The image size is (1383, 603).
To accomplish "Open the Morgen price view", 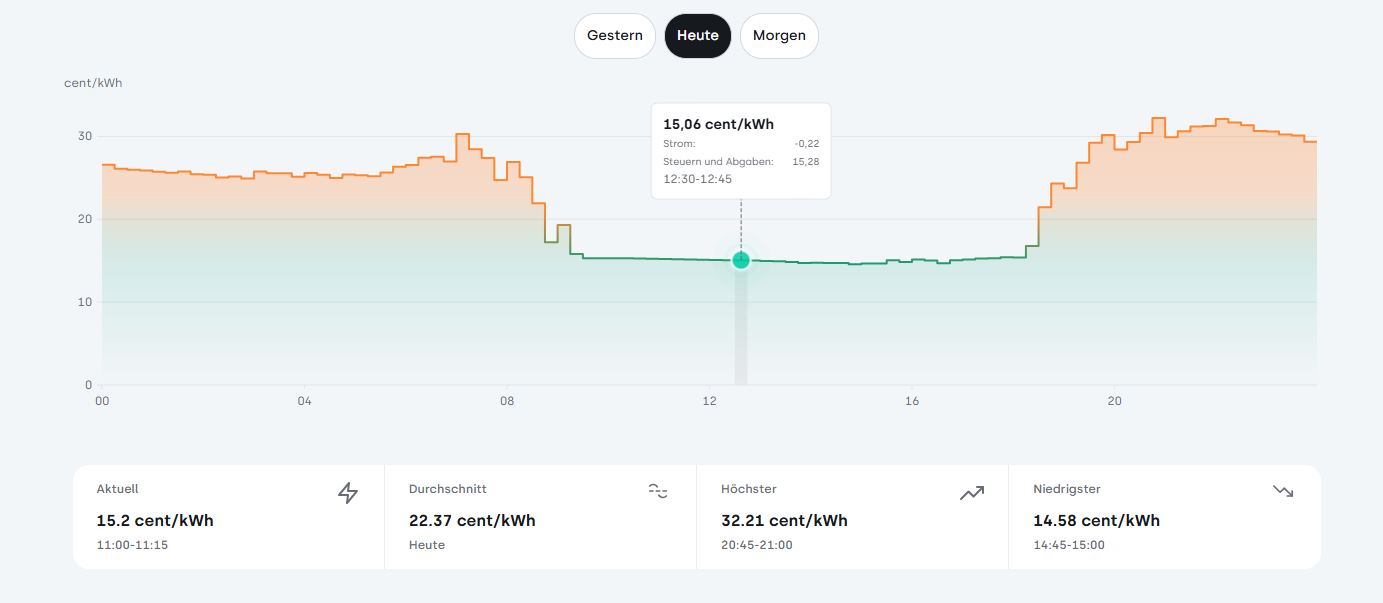I will tap(779, 36).
